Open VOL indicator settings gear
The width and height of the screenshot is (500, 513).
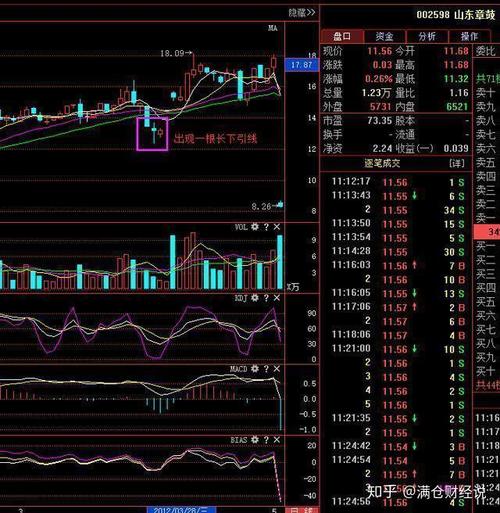(x=255, y=227)
